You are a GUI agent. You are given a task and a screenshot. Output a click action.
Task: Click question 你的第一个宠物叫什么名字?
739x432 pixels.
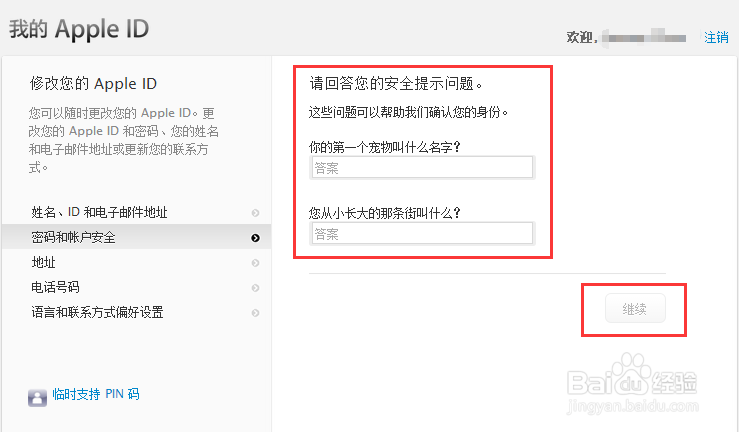point(384,147)
